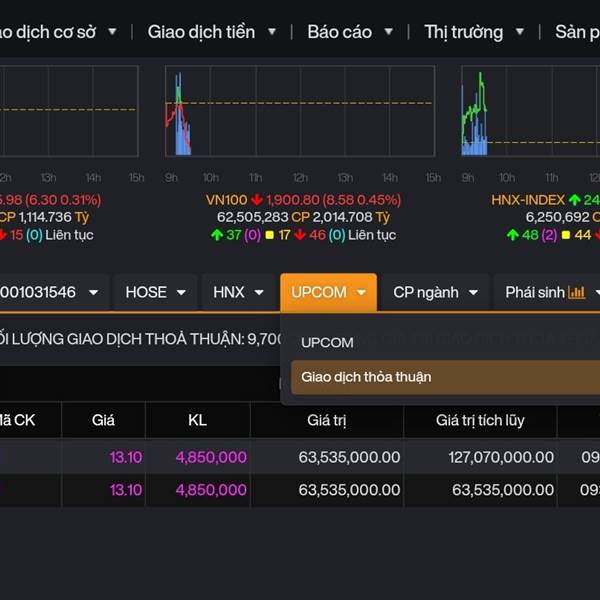Viewport: 600px width, 600px height.
Task: Click the red down arrow next to VN100
Action: point(257,200)
